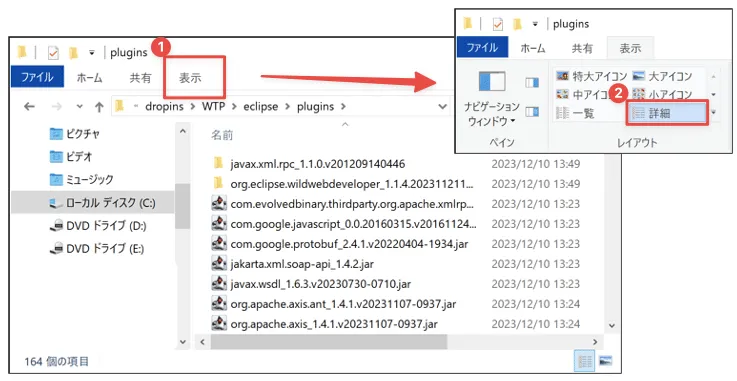Viewport: 737px width, 381px height.
Task: Go up one folder level arrow
Action: pos(99,107)
